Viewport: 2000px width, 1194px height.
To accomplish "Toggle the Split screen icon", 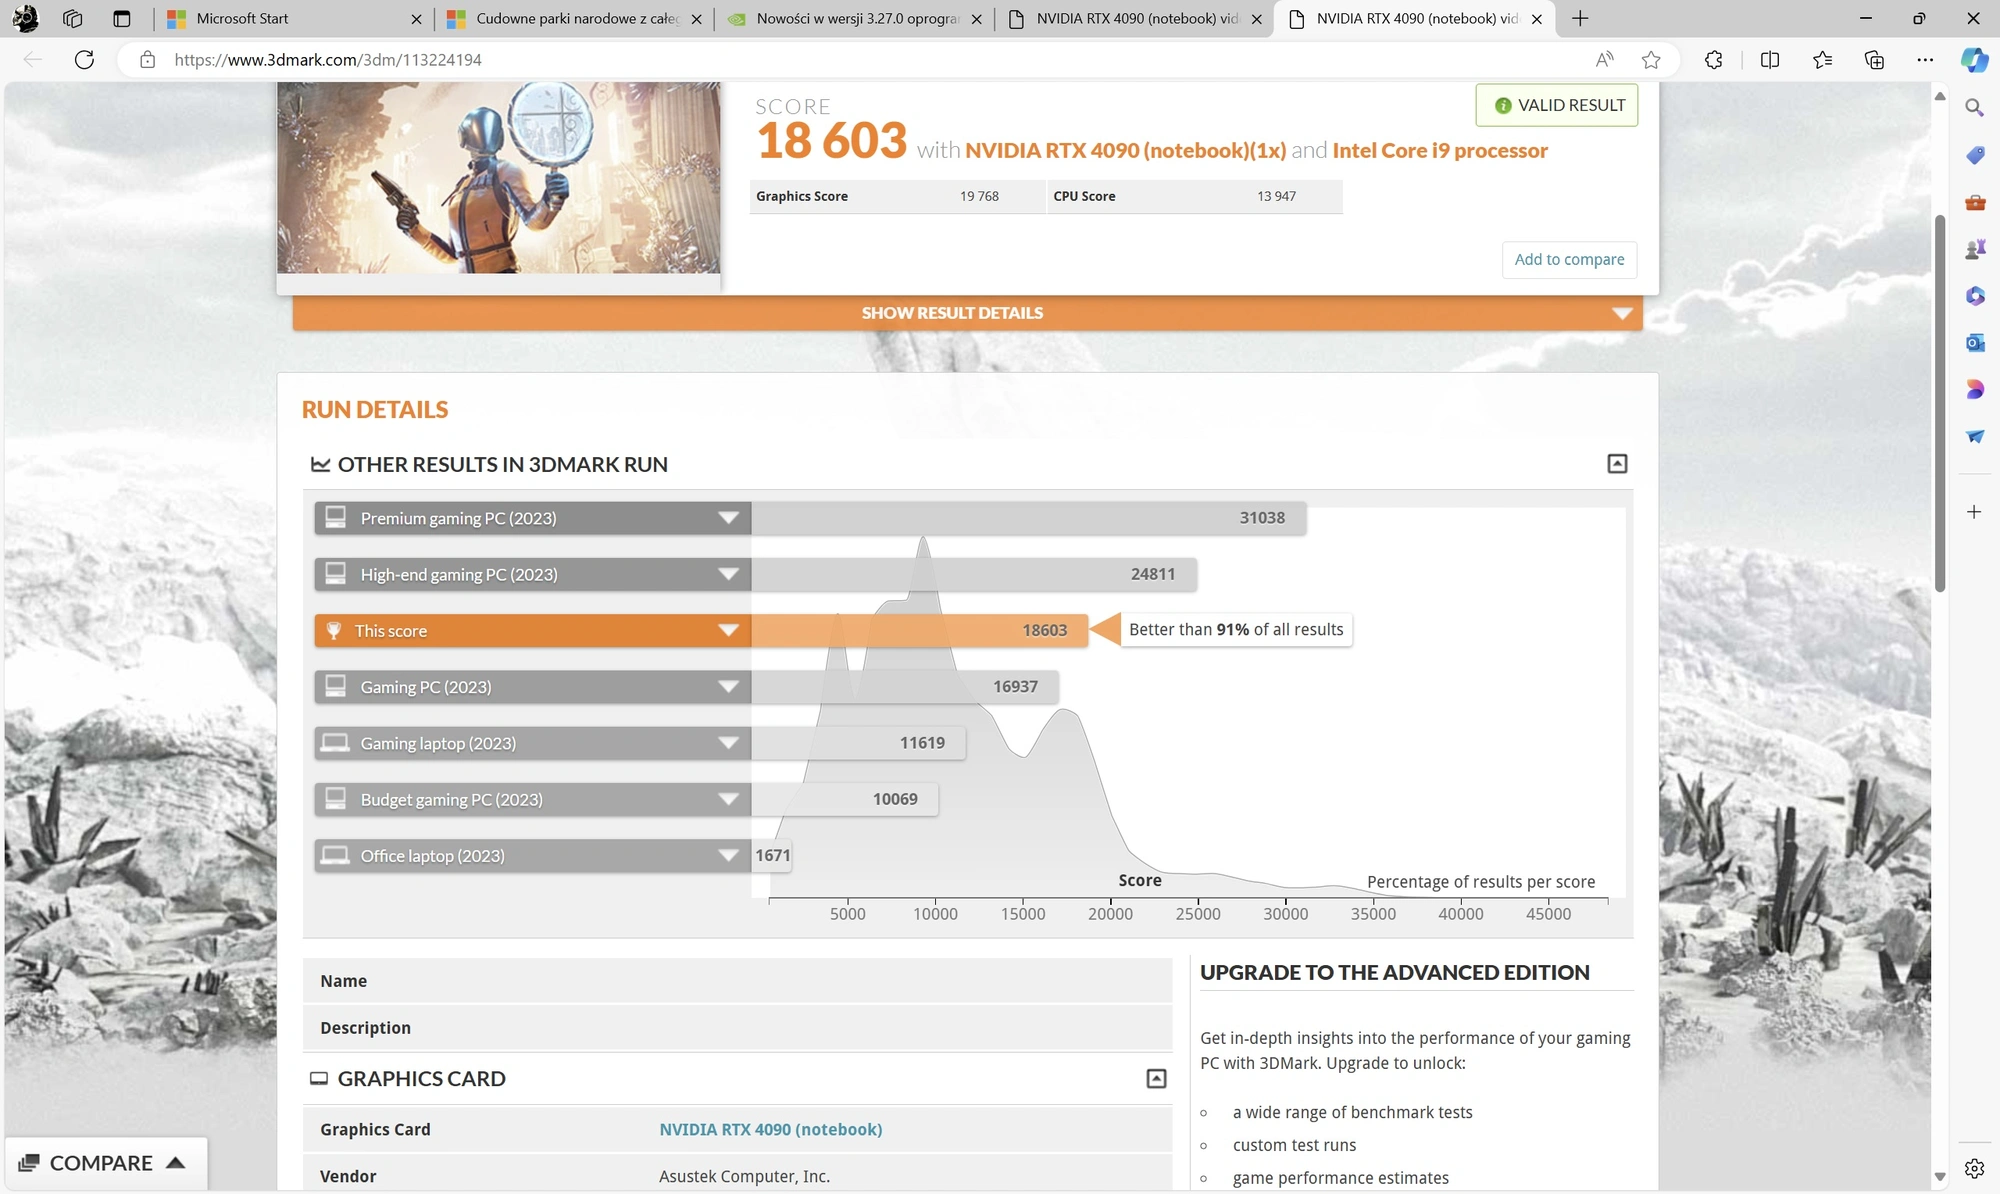I will 1770,60.
